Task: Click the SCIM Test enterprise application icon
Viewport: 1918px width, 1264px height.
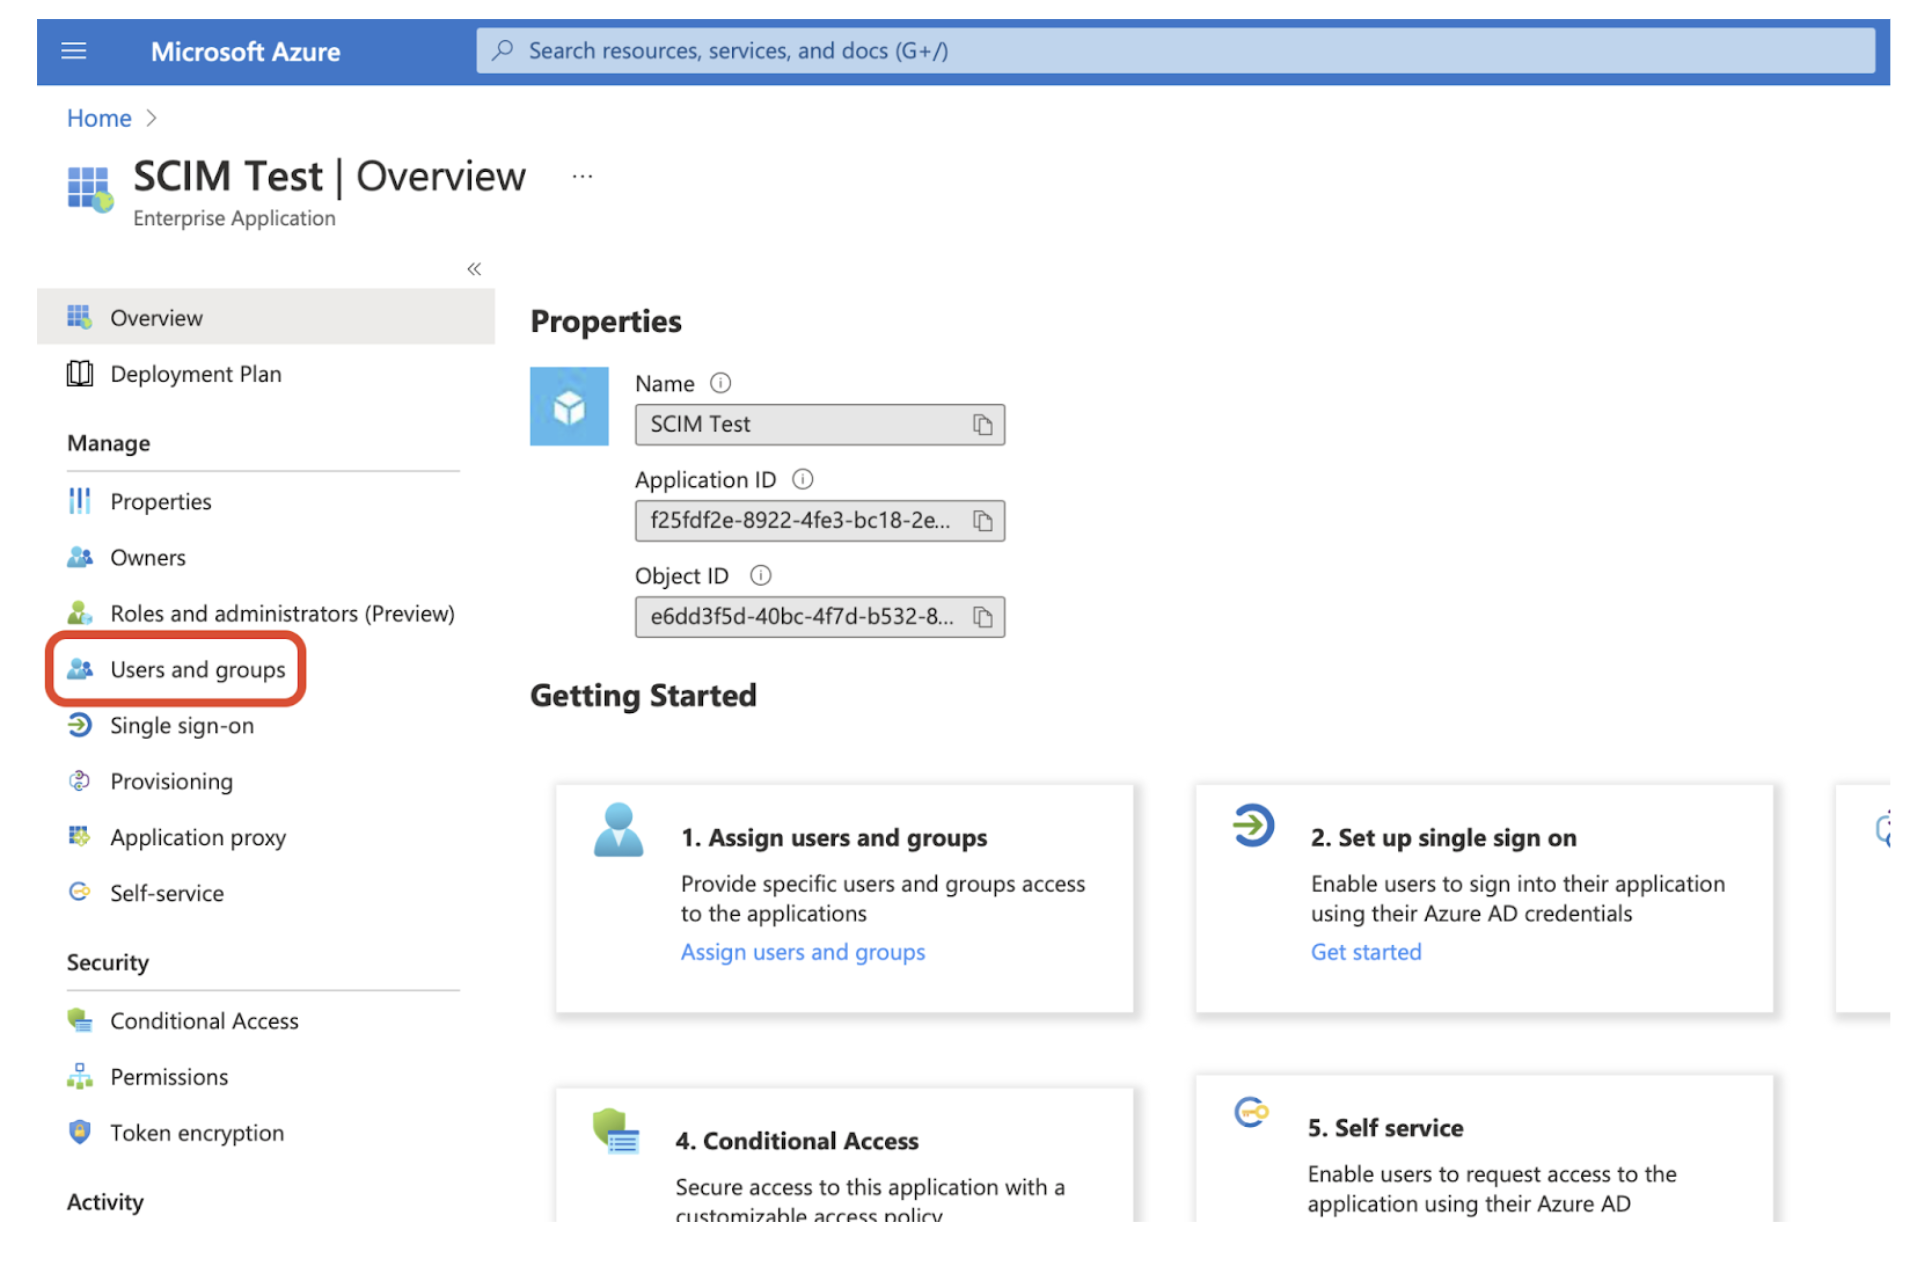Action: pyautogui.click(x=90, y=189)
